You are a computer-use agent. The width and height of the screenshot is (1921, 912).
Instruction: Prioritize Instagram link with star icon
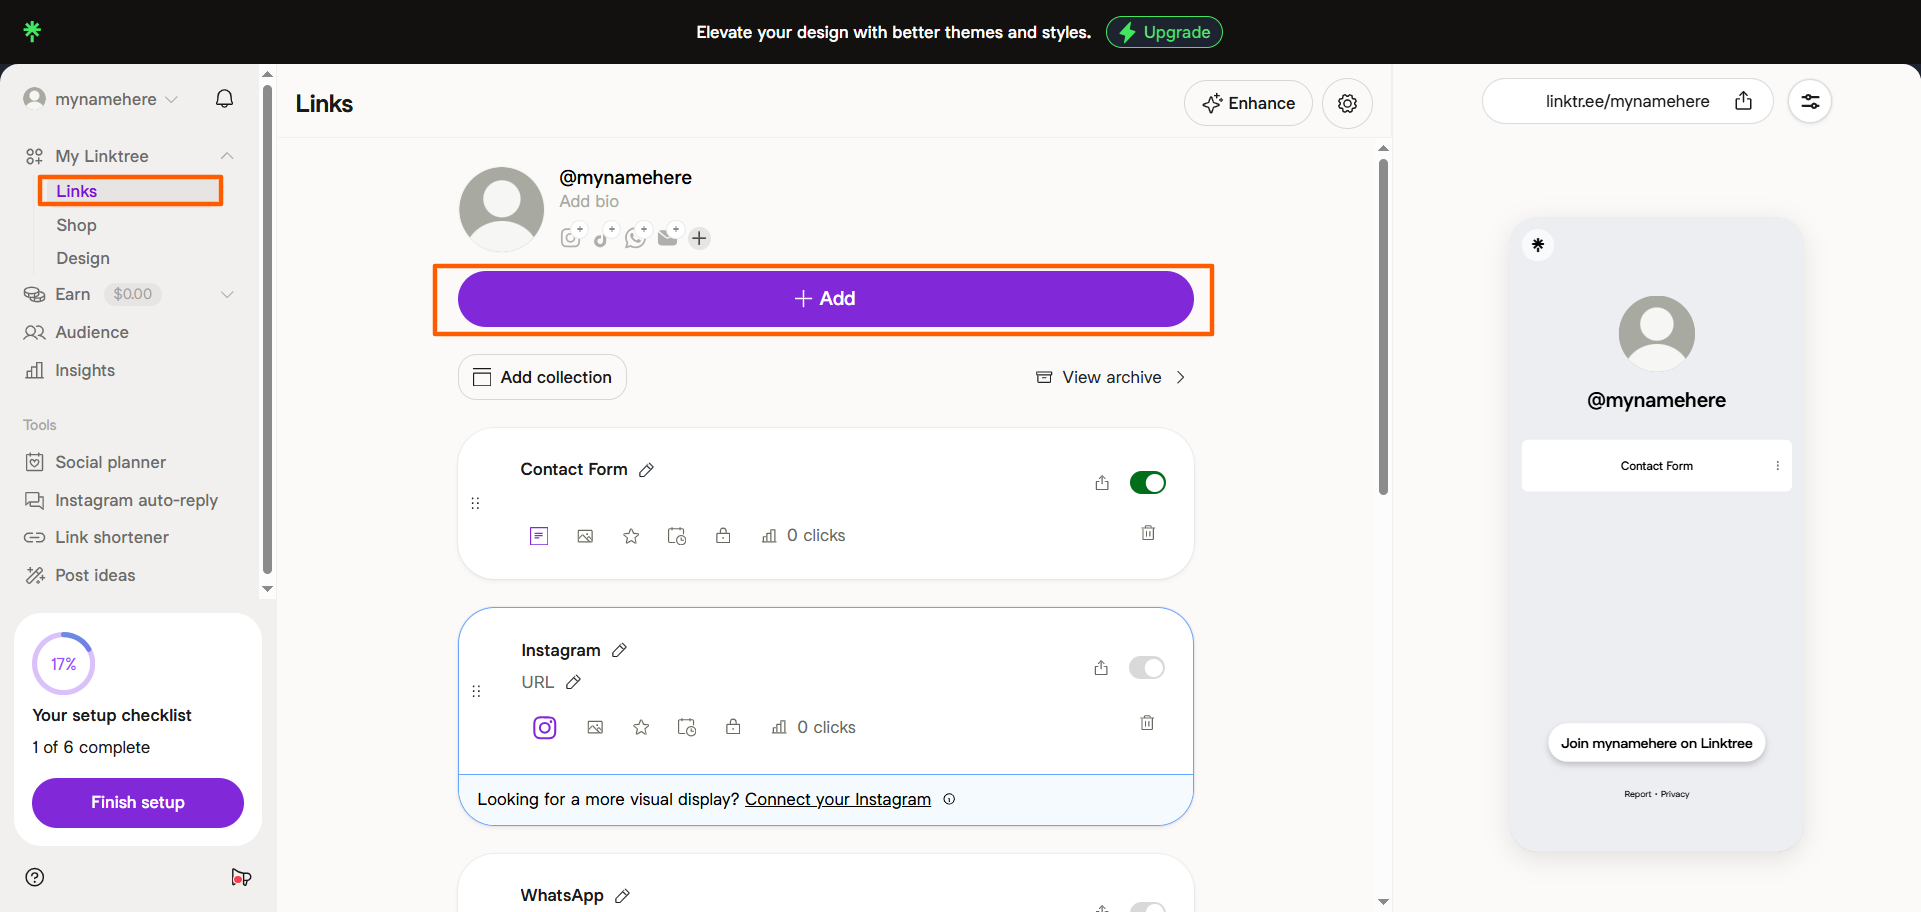point(641,727)
